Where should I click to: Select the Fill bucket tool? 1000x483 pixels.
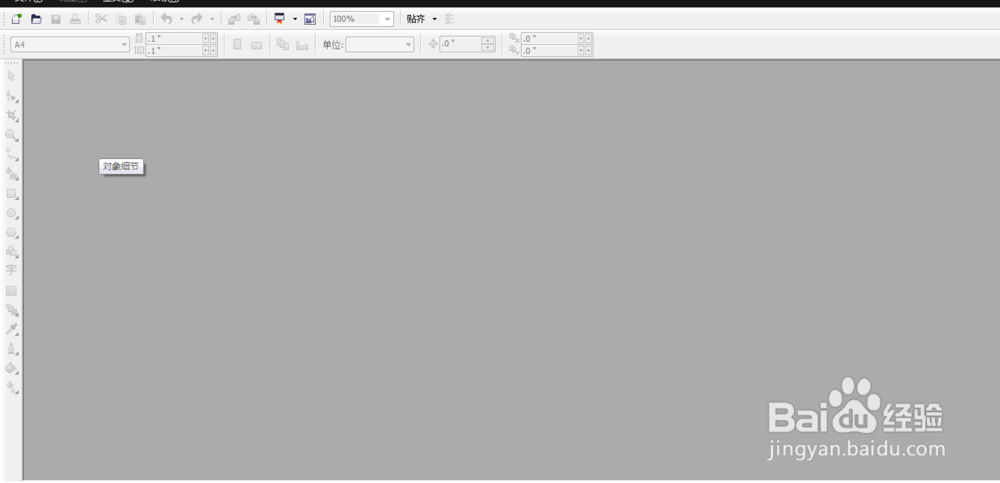point(11,368)
